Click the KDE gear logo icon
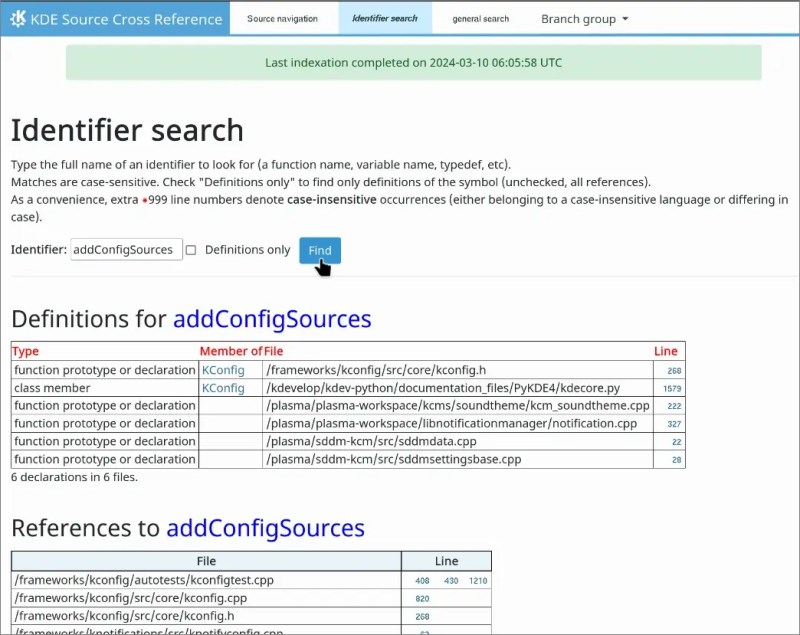 [x=18, y=19]
